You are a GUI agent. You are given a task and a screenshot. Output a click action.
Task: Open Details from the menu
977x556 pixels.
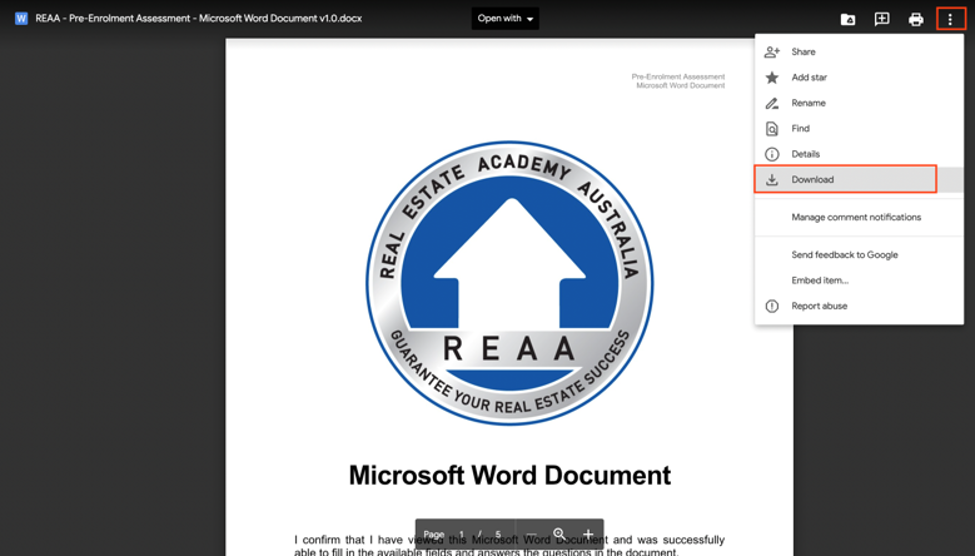pos(859,154)
